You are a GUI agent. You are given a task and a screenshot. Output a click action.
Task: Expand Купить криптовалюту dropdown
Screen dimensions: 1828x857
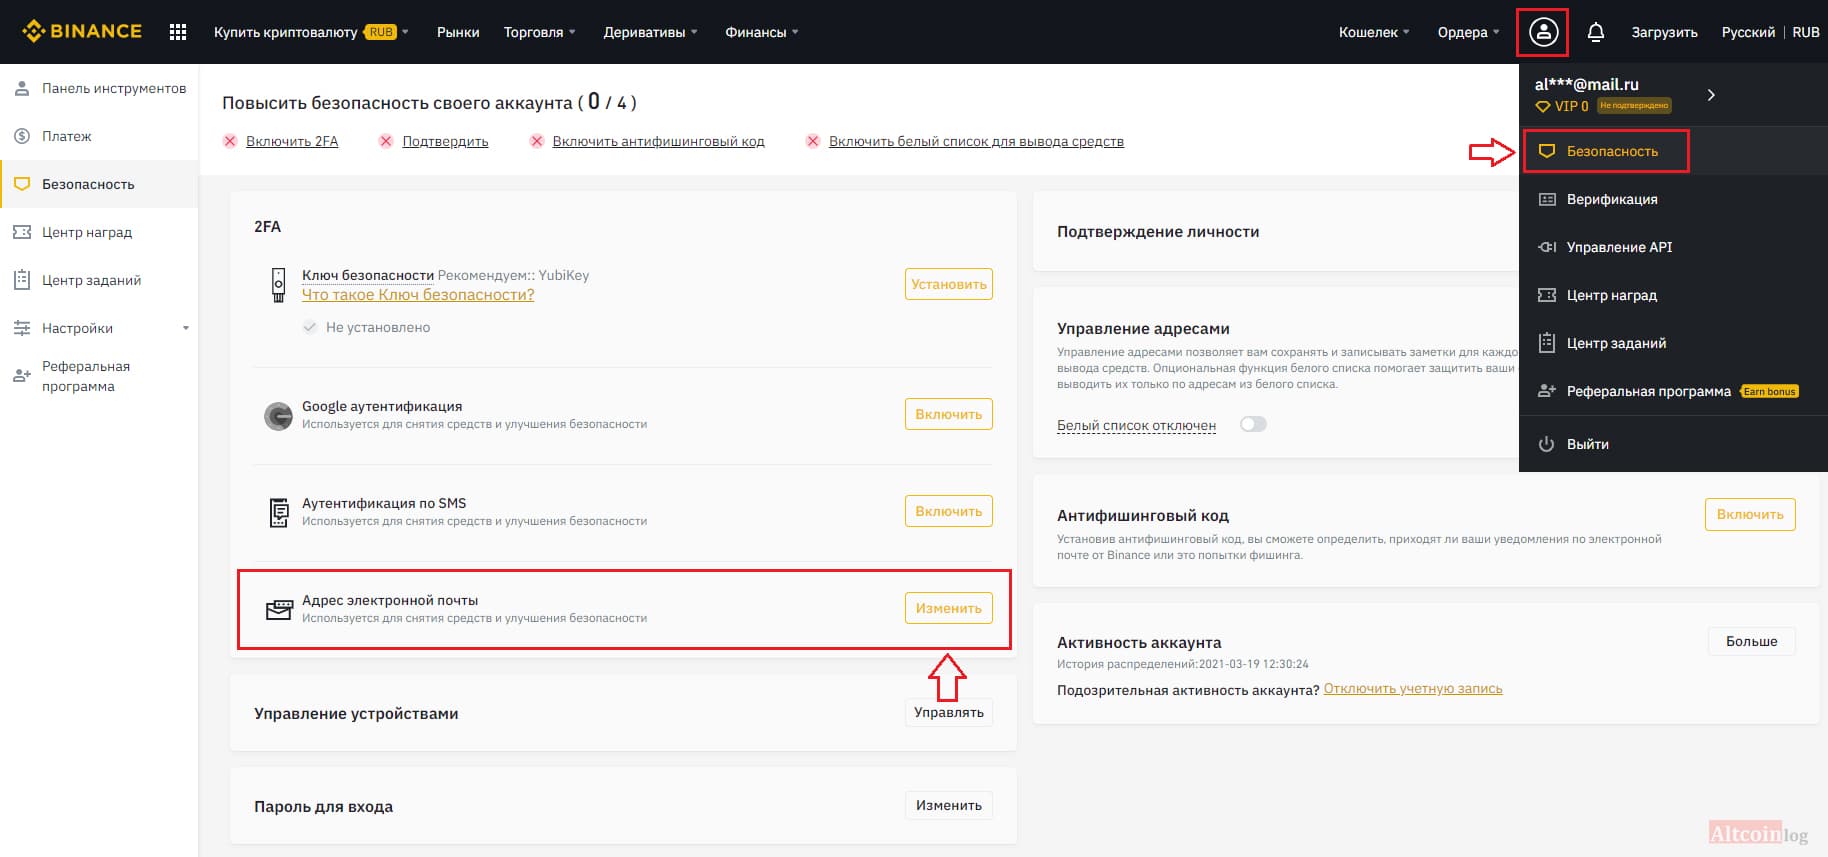coord(311,32)
